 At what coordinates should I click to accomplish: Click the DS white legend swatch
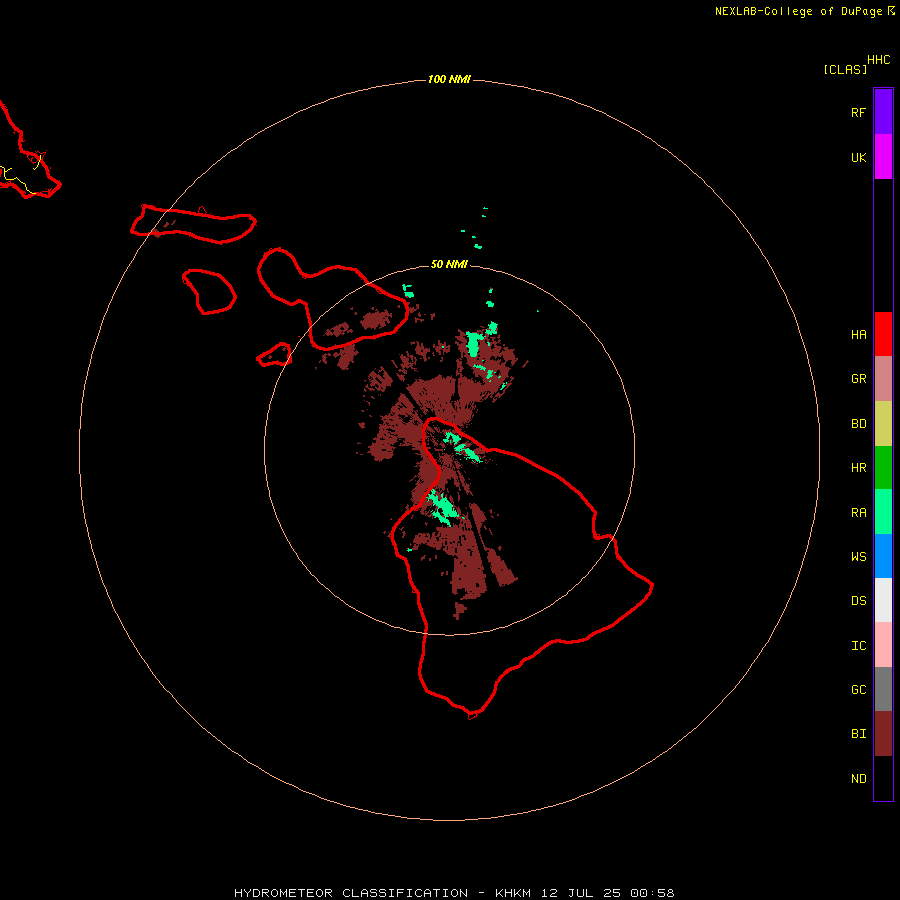click(x=883, y=600)
